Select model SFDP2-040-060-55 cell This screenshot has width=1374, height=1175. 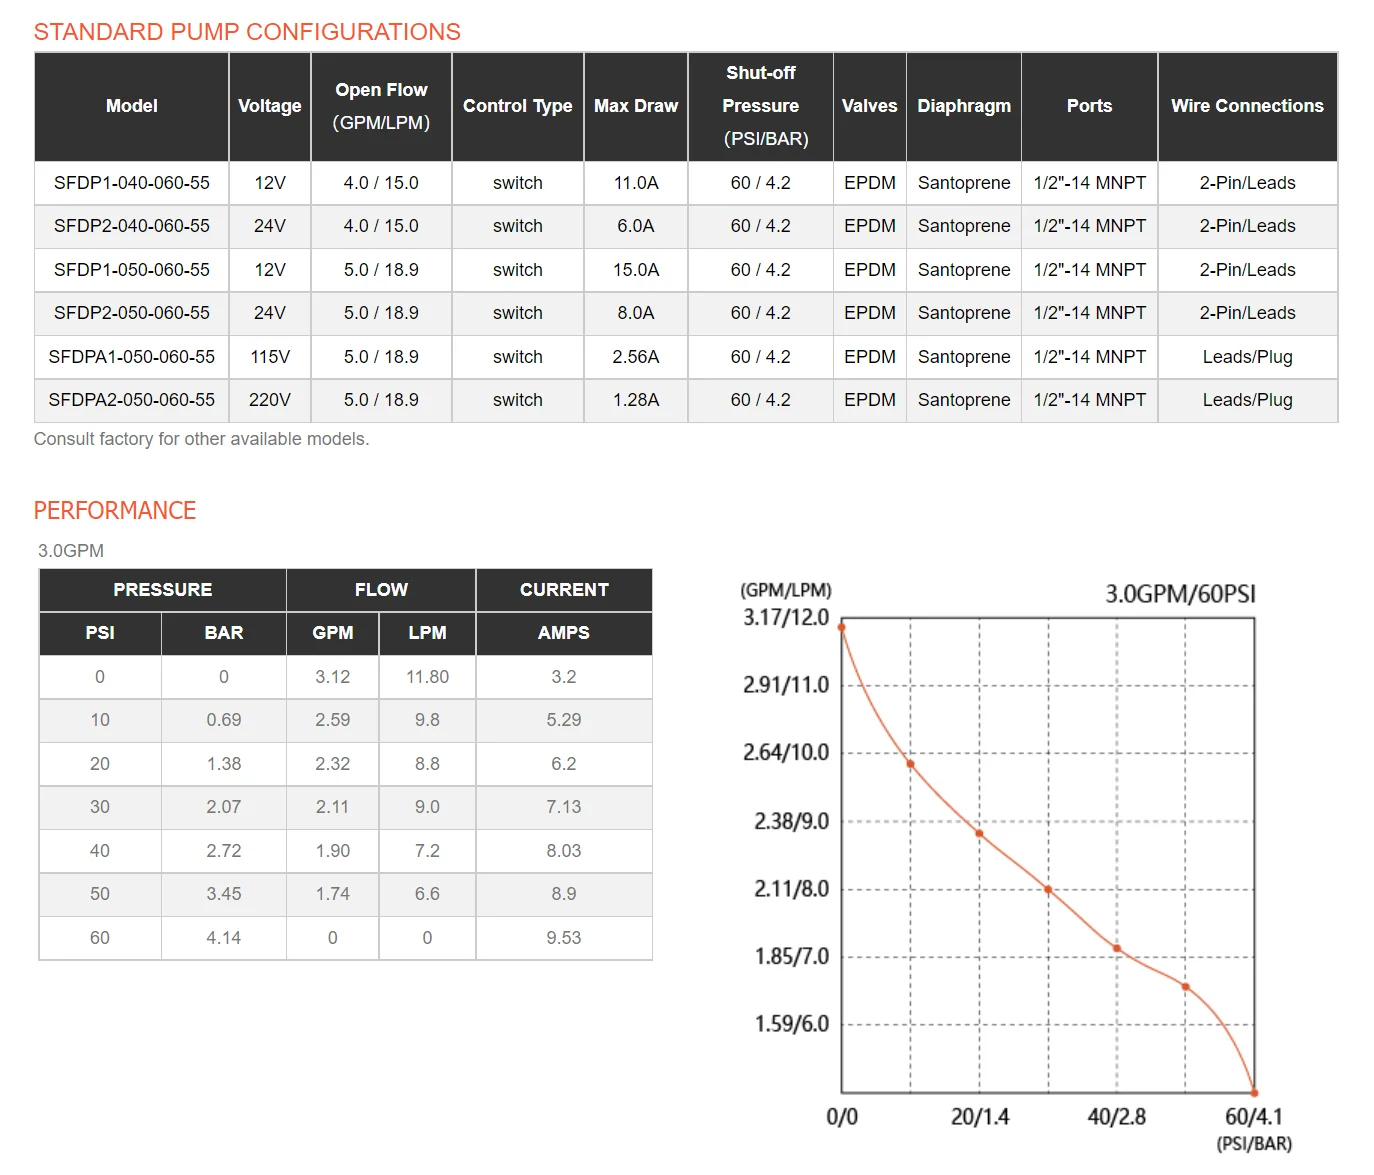[x=132, y=226]
